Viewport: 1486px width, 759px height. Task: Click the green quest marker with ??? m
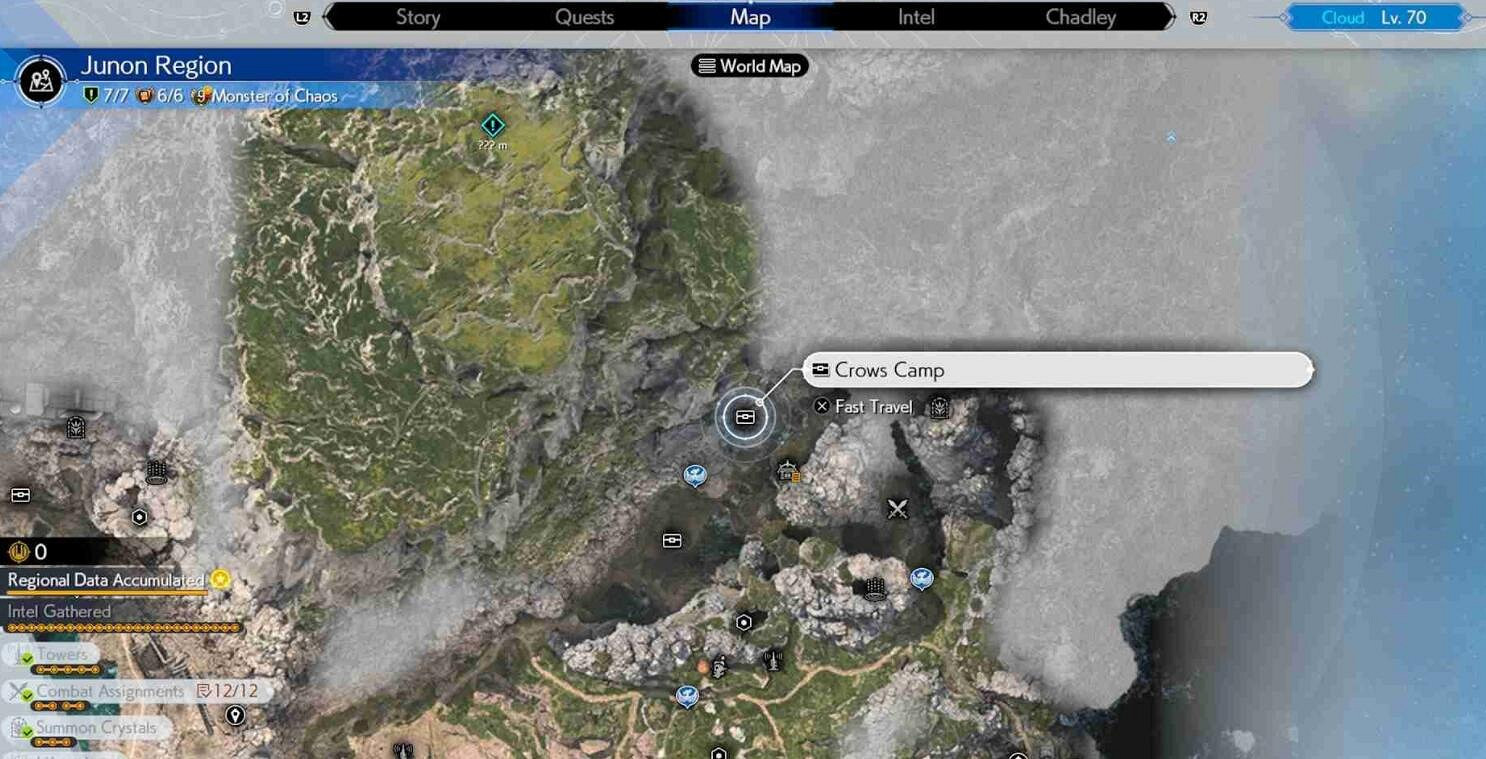pos(493,126)
